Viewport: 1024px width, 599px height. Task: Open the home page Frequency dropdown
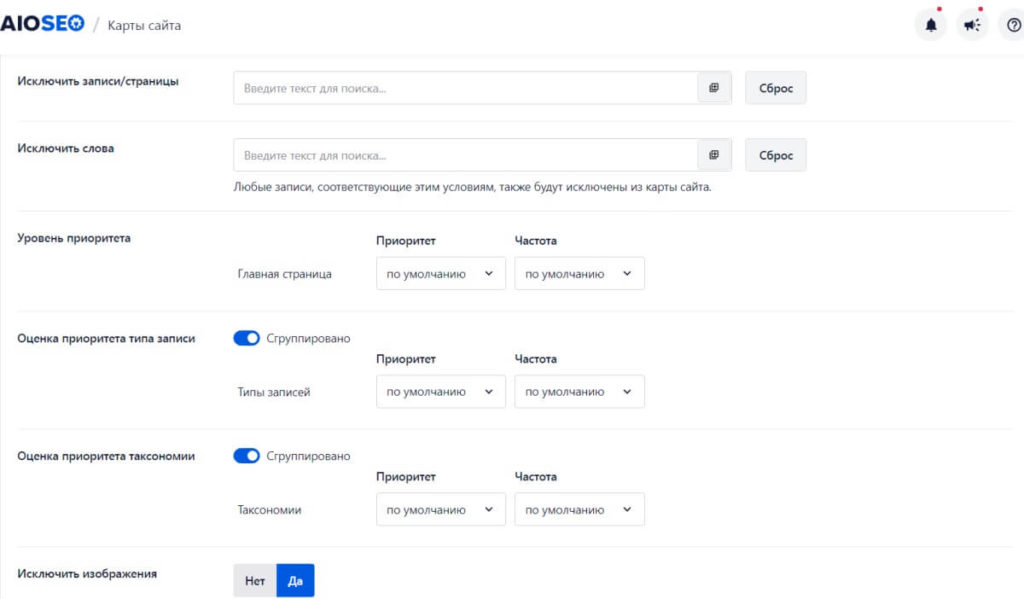pos(579,273)
